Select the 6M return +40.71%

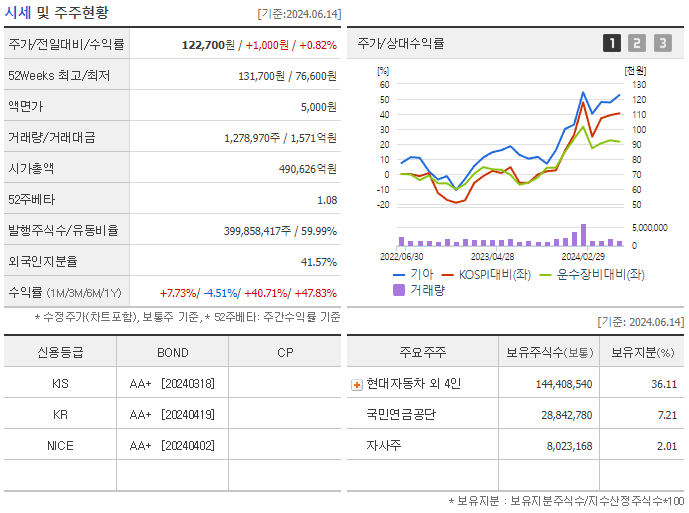(x=266, y=293)
